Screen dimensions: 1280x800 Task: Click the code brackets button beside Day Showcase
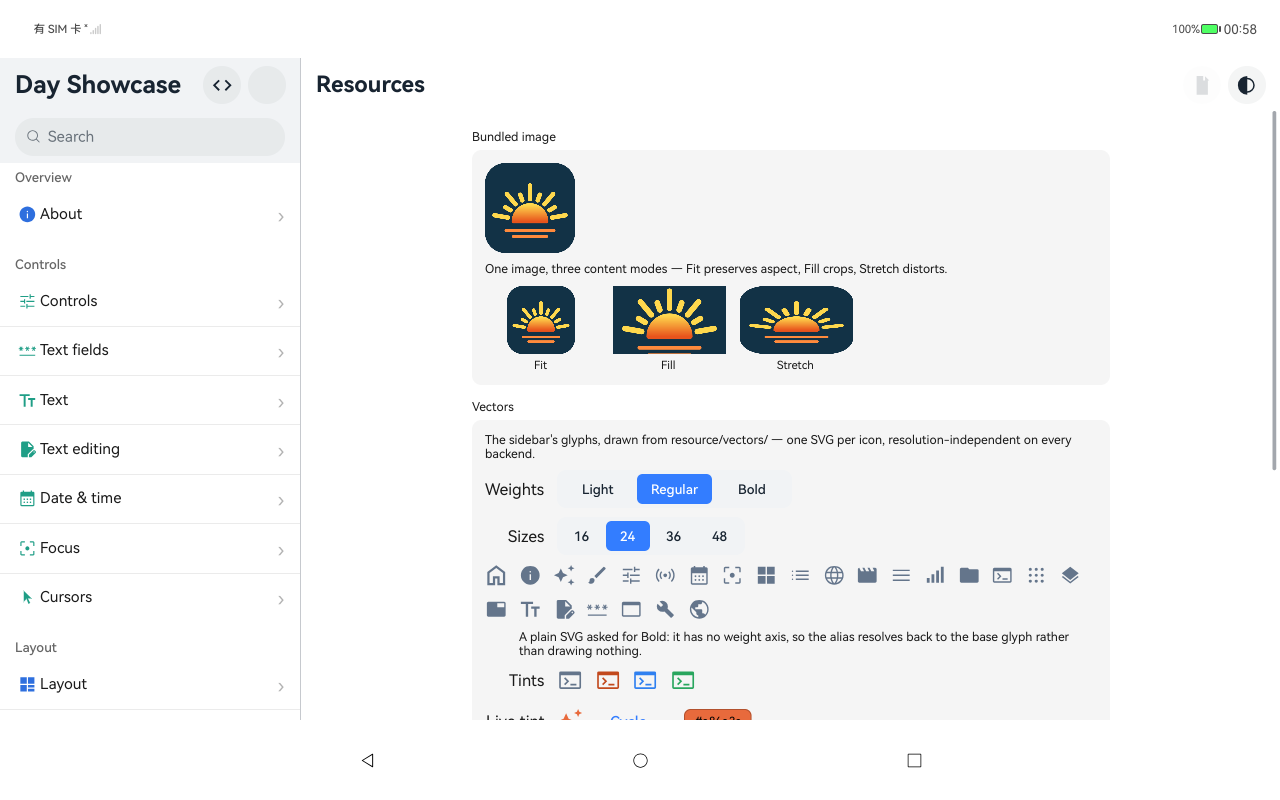tap(222, 85)
